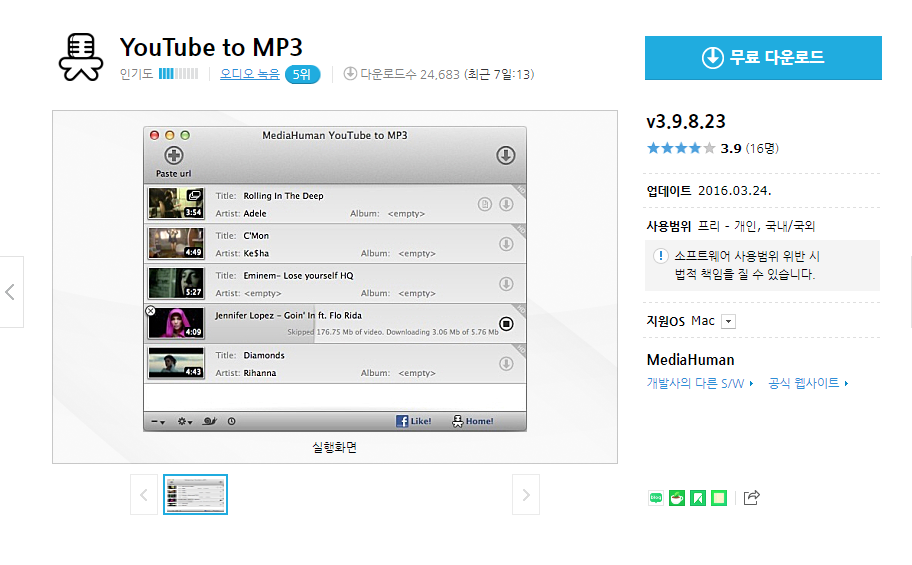Viewport: 912px width, 565px height.
Task: Click the Rolling In The Deep video thumbnail
Action: coord(176,202)
